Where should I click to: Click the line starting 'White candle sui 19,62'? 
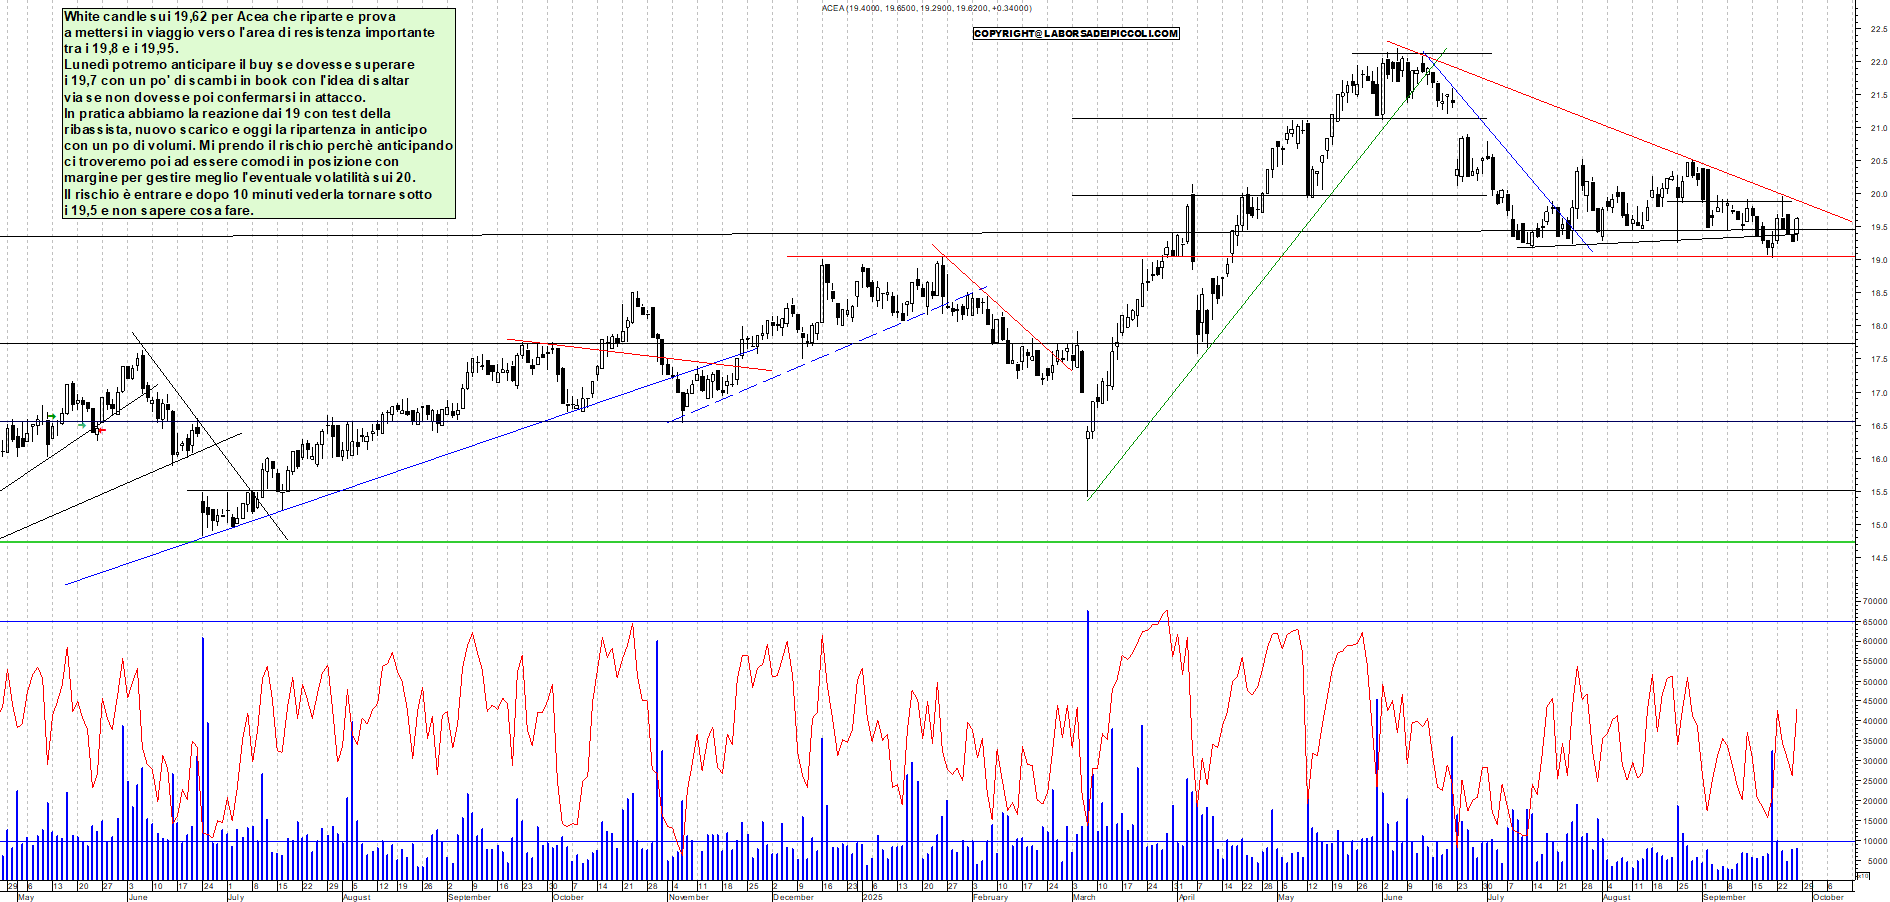pos(230,16)
